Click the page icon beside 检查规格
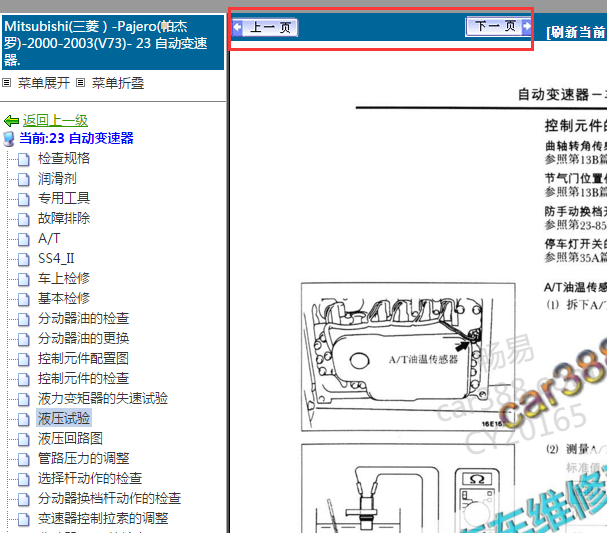This screenshot has width=607, height=533. click(24, 159)
